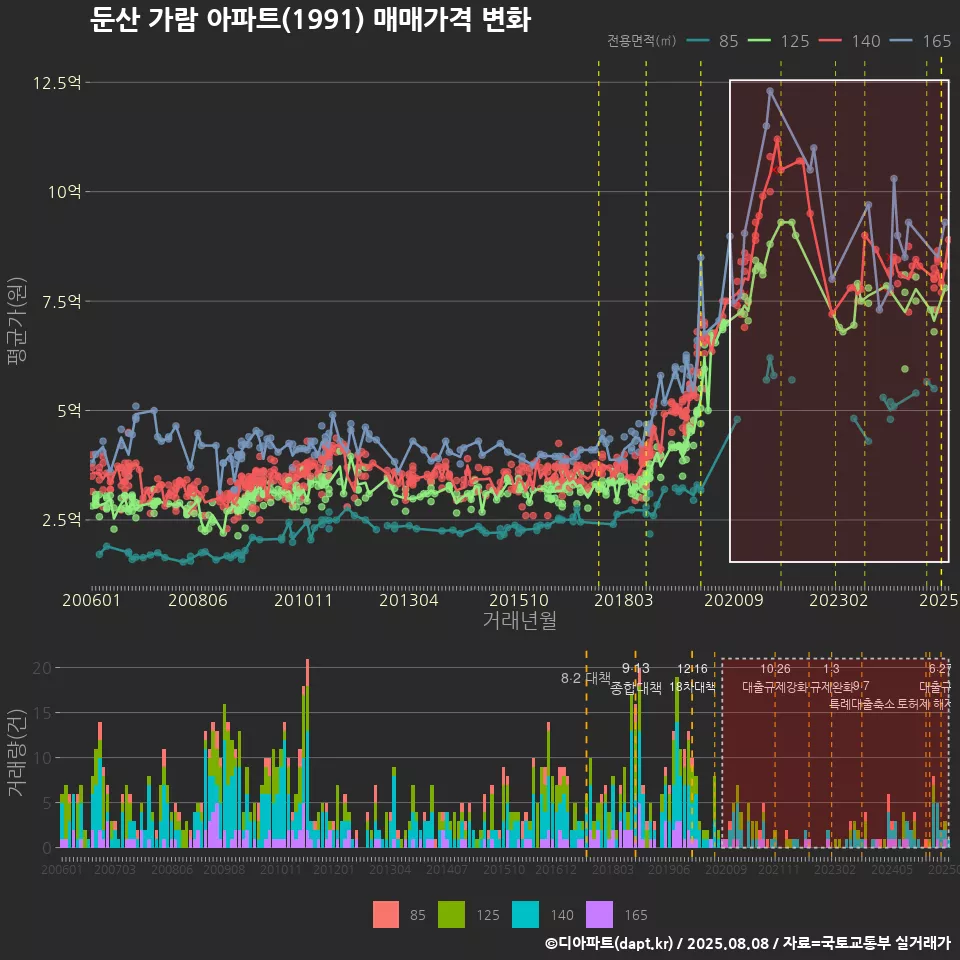Click the 200806 tick on the price chart
The image size is (960, 960).
[x=198, y=600]
